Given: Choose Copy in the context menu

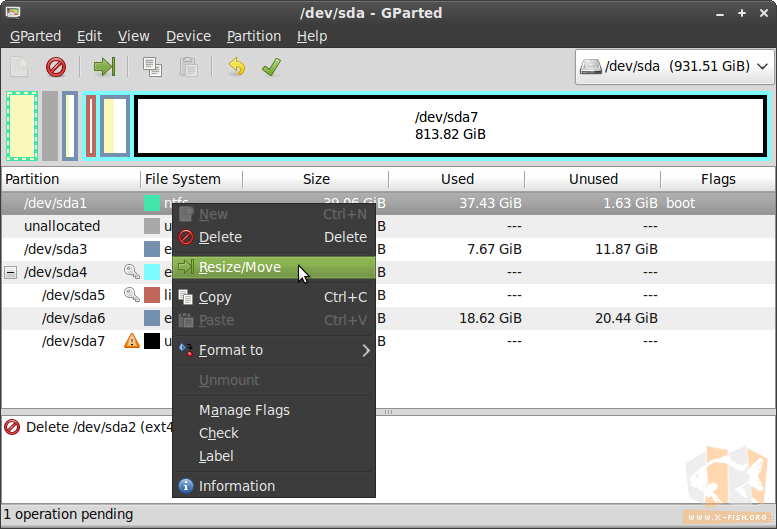Looking at the screenshot, I should (274, 297).
